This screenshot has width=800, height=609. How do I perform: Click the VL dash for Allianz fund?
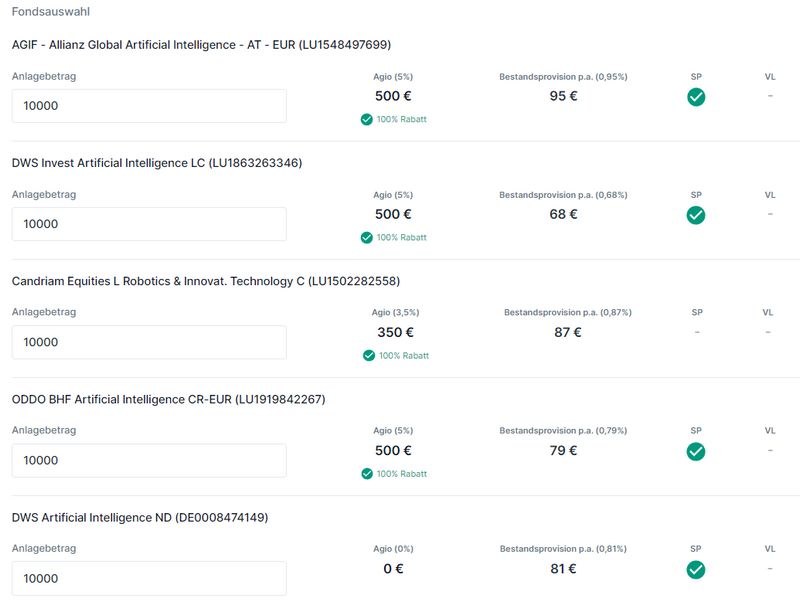[x=770, y=96]
